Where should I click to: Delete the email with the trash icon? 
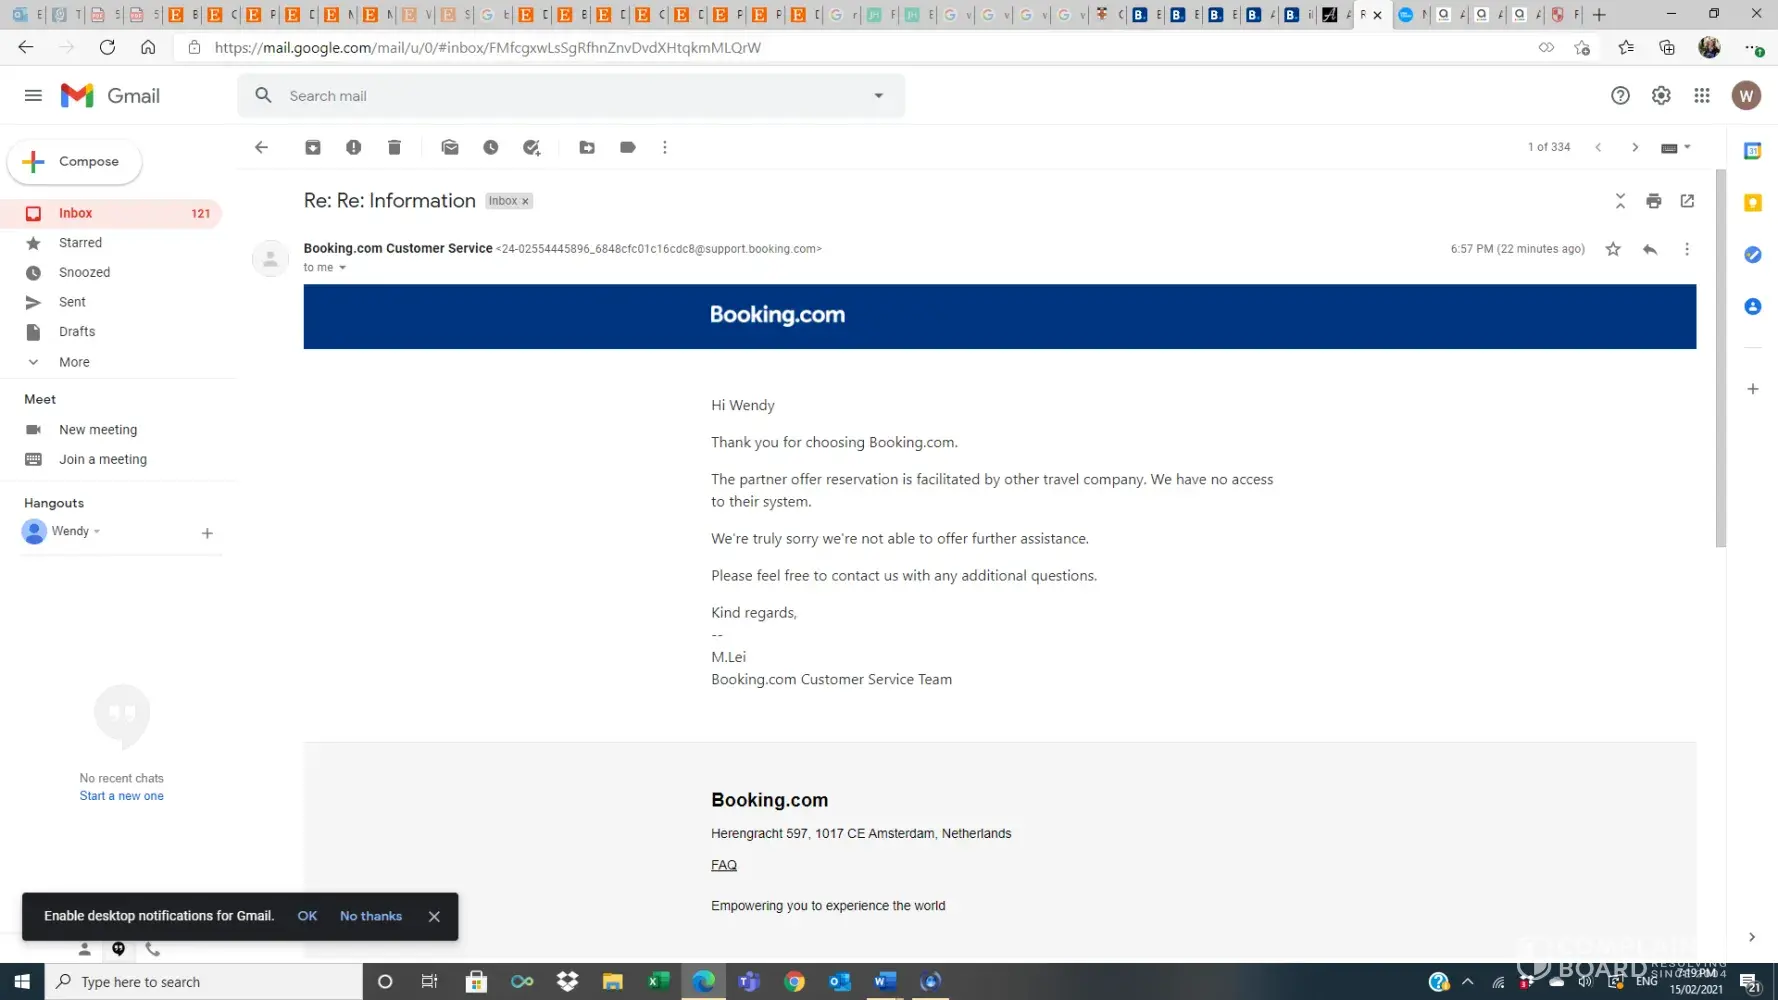394,147
